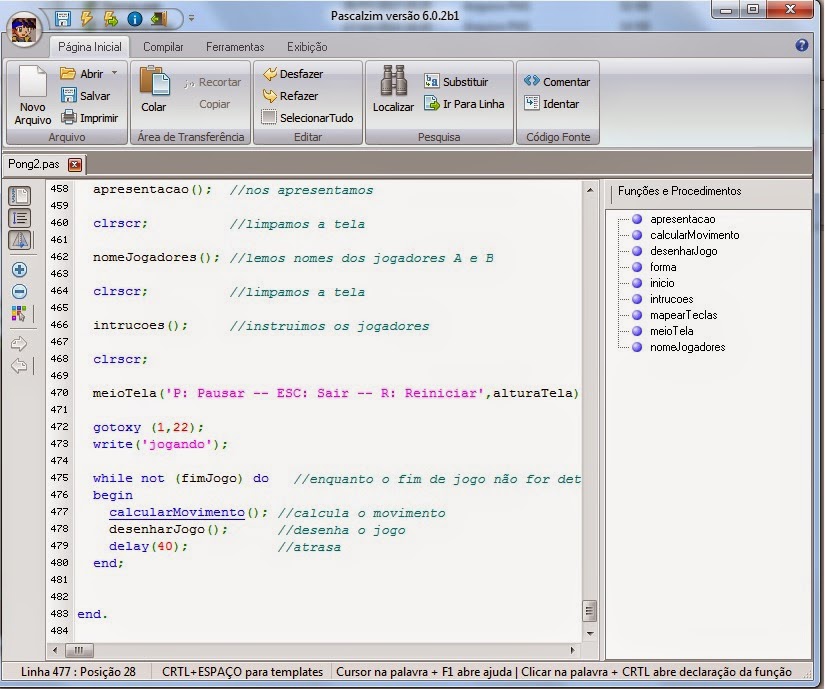The width and height of the screenshot is (825, 689).
Task: Select calcularMovimento in functions list
Action: [x=695, y=235]
